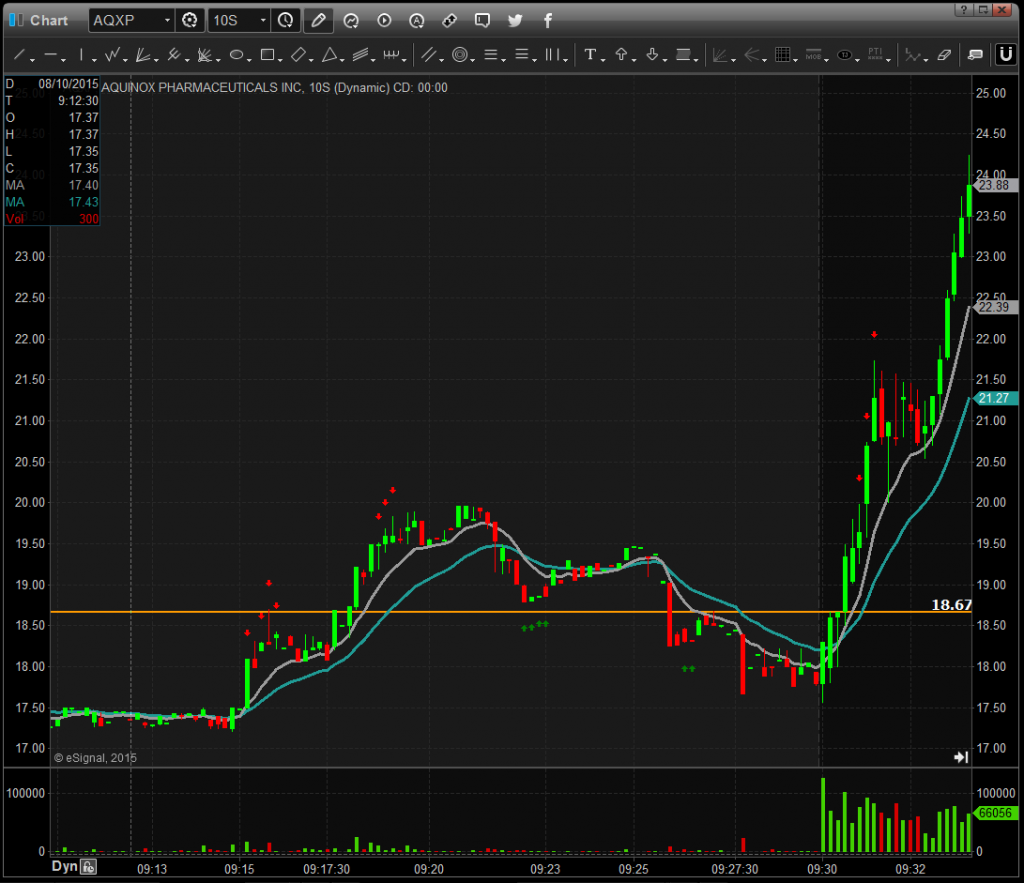The image size is (1024, 883).
Task: Expand the dropdown arrow beside TJ ellipse tool
Action: coord(857,59)
